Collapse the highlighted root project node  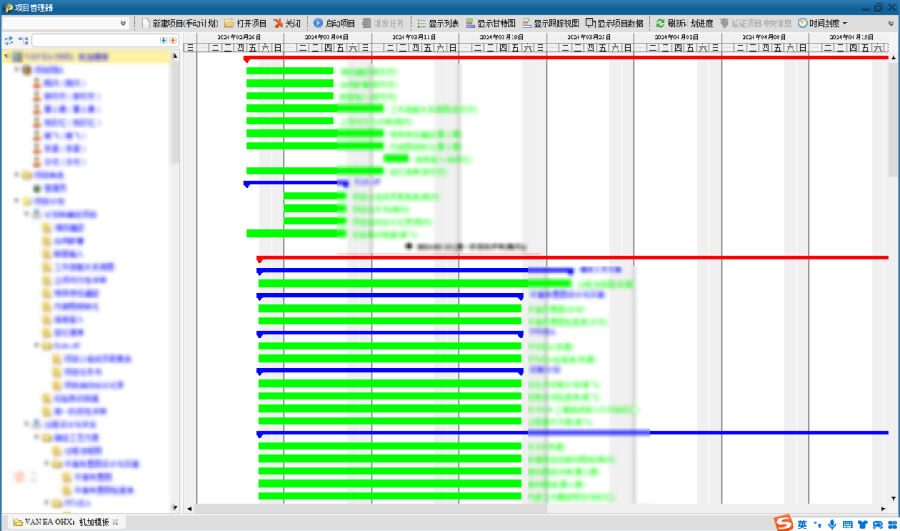point(6,56)
